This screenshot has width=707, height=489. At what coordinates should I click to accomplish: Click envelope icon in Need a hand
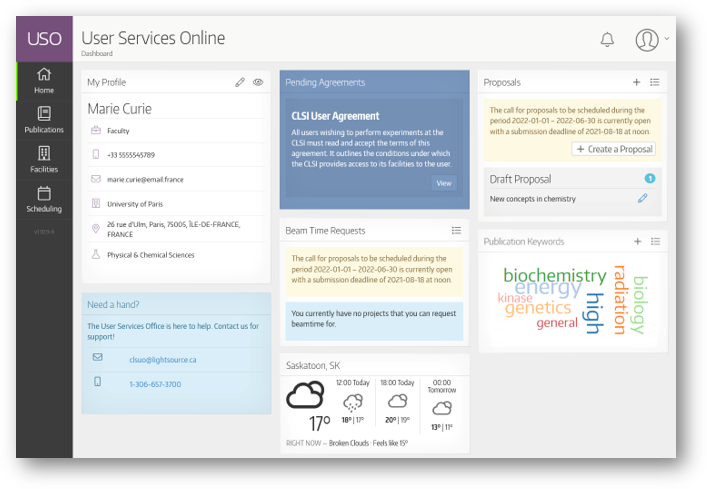click(97, 357)
